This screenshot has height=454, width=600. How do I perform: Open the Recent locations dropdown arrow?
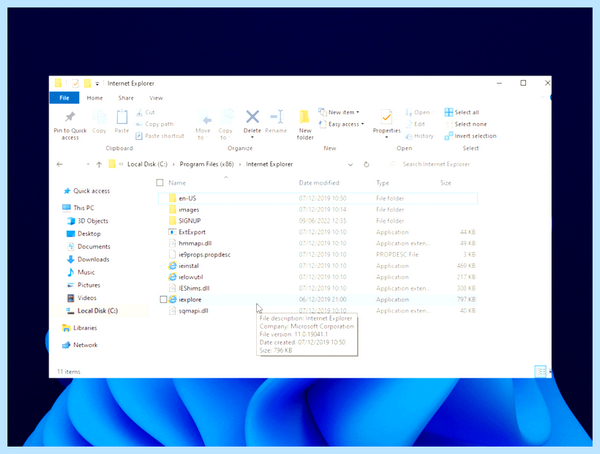pyautogui.click(x=88, y=164)
